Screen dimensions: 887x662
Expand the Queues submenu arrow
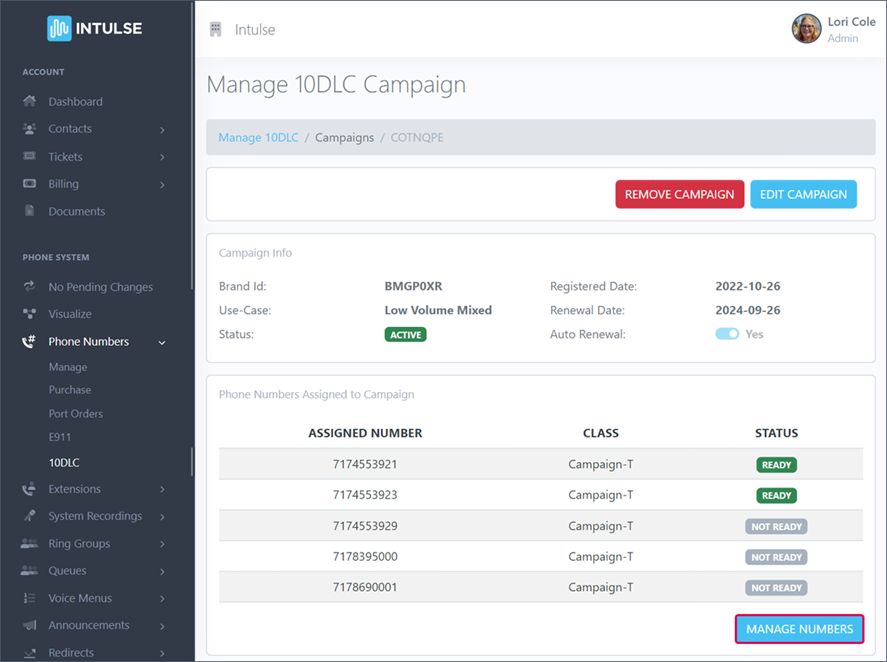coord(162,572)
